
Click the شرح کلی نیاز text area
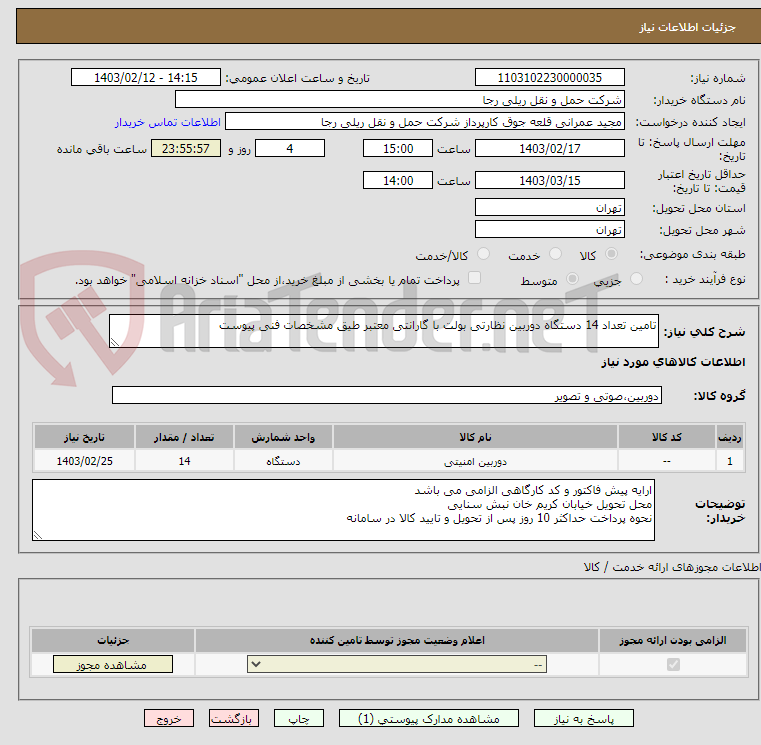click(x=384, y=331)
